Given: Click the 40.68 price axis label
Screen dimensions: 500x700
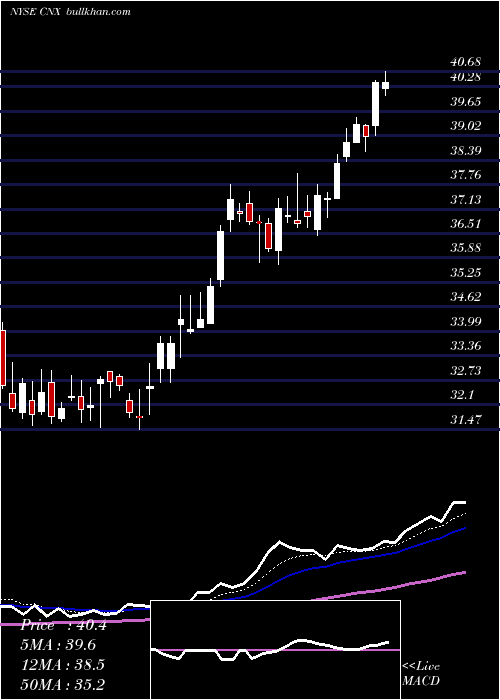Looking at the screenshot, I should coord(466,62).
